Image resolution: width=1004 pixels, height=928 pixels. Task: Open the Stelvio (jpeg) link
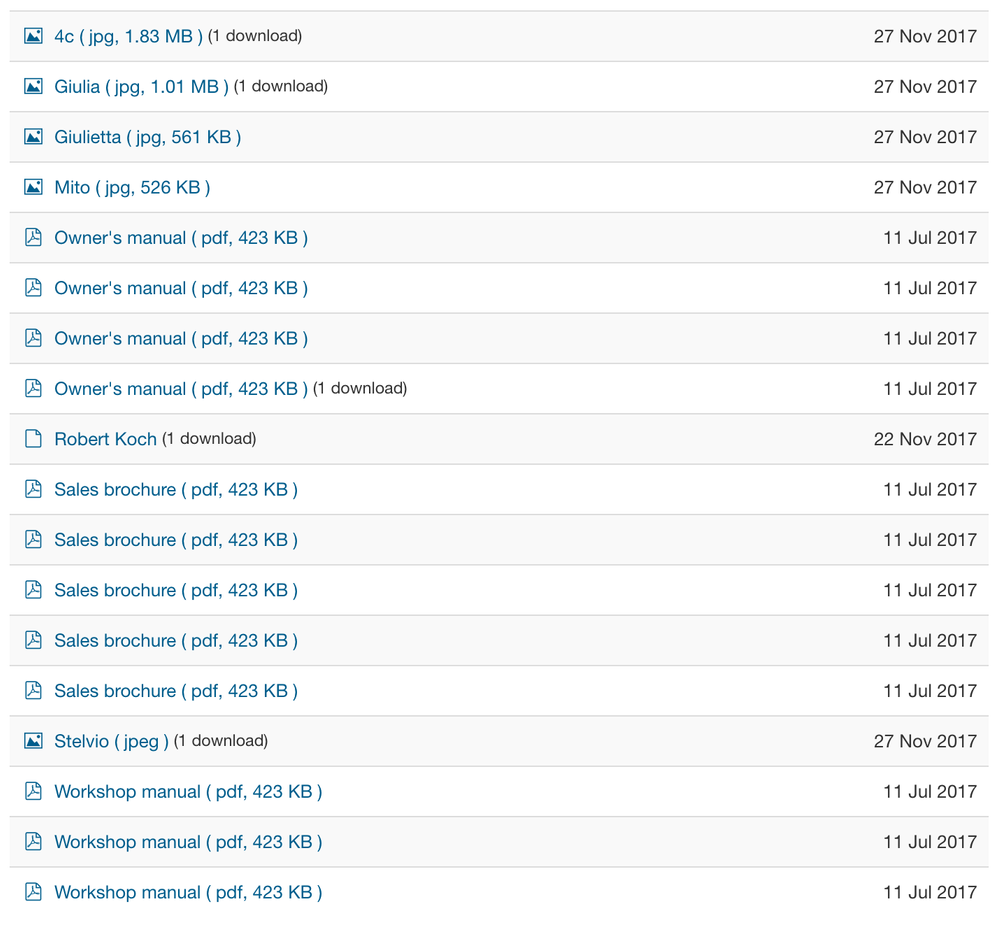coord(111,741)
